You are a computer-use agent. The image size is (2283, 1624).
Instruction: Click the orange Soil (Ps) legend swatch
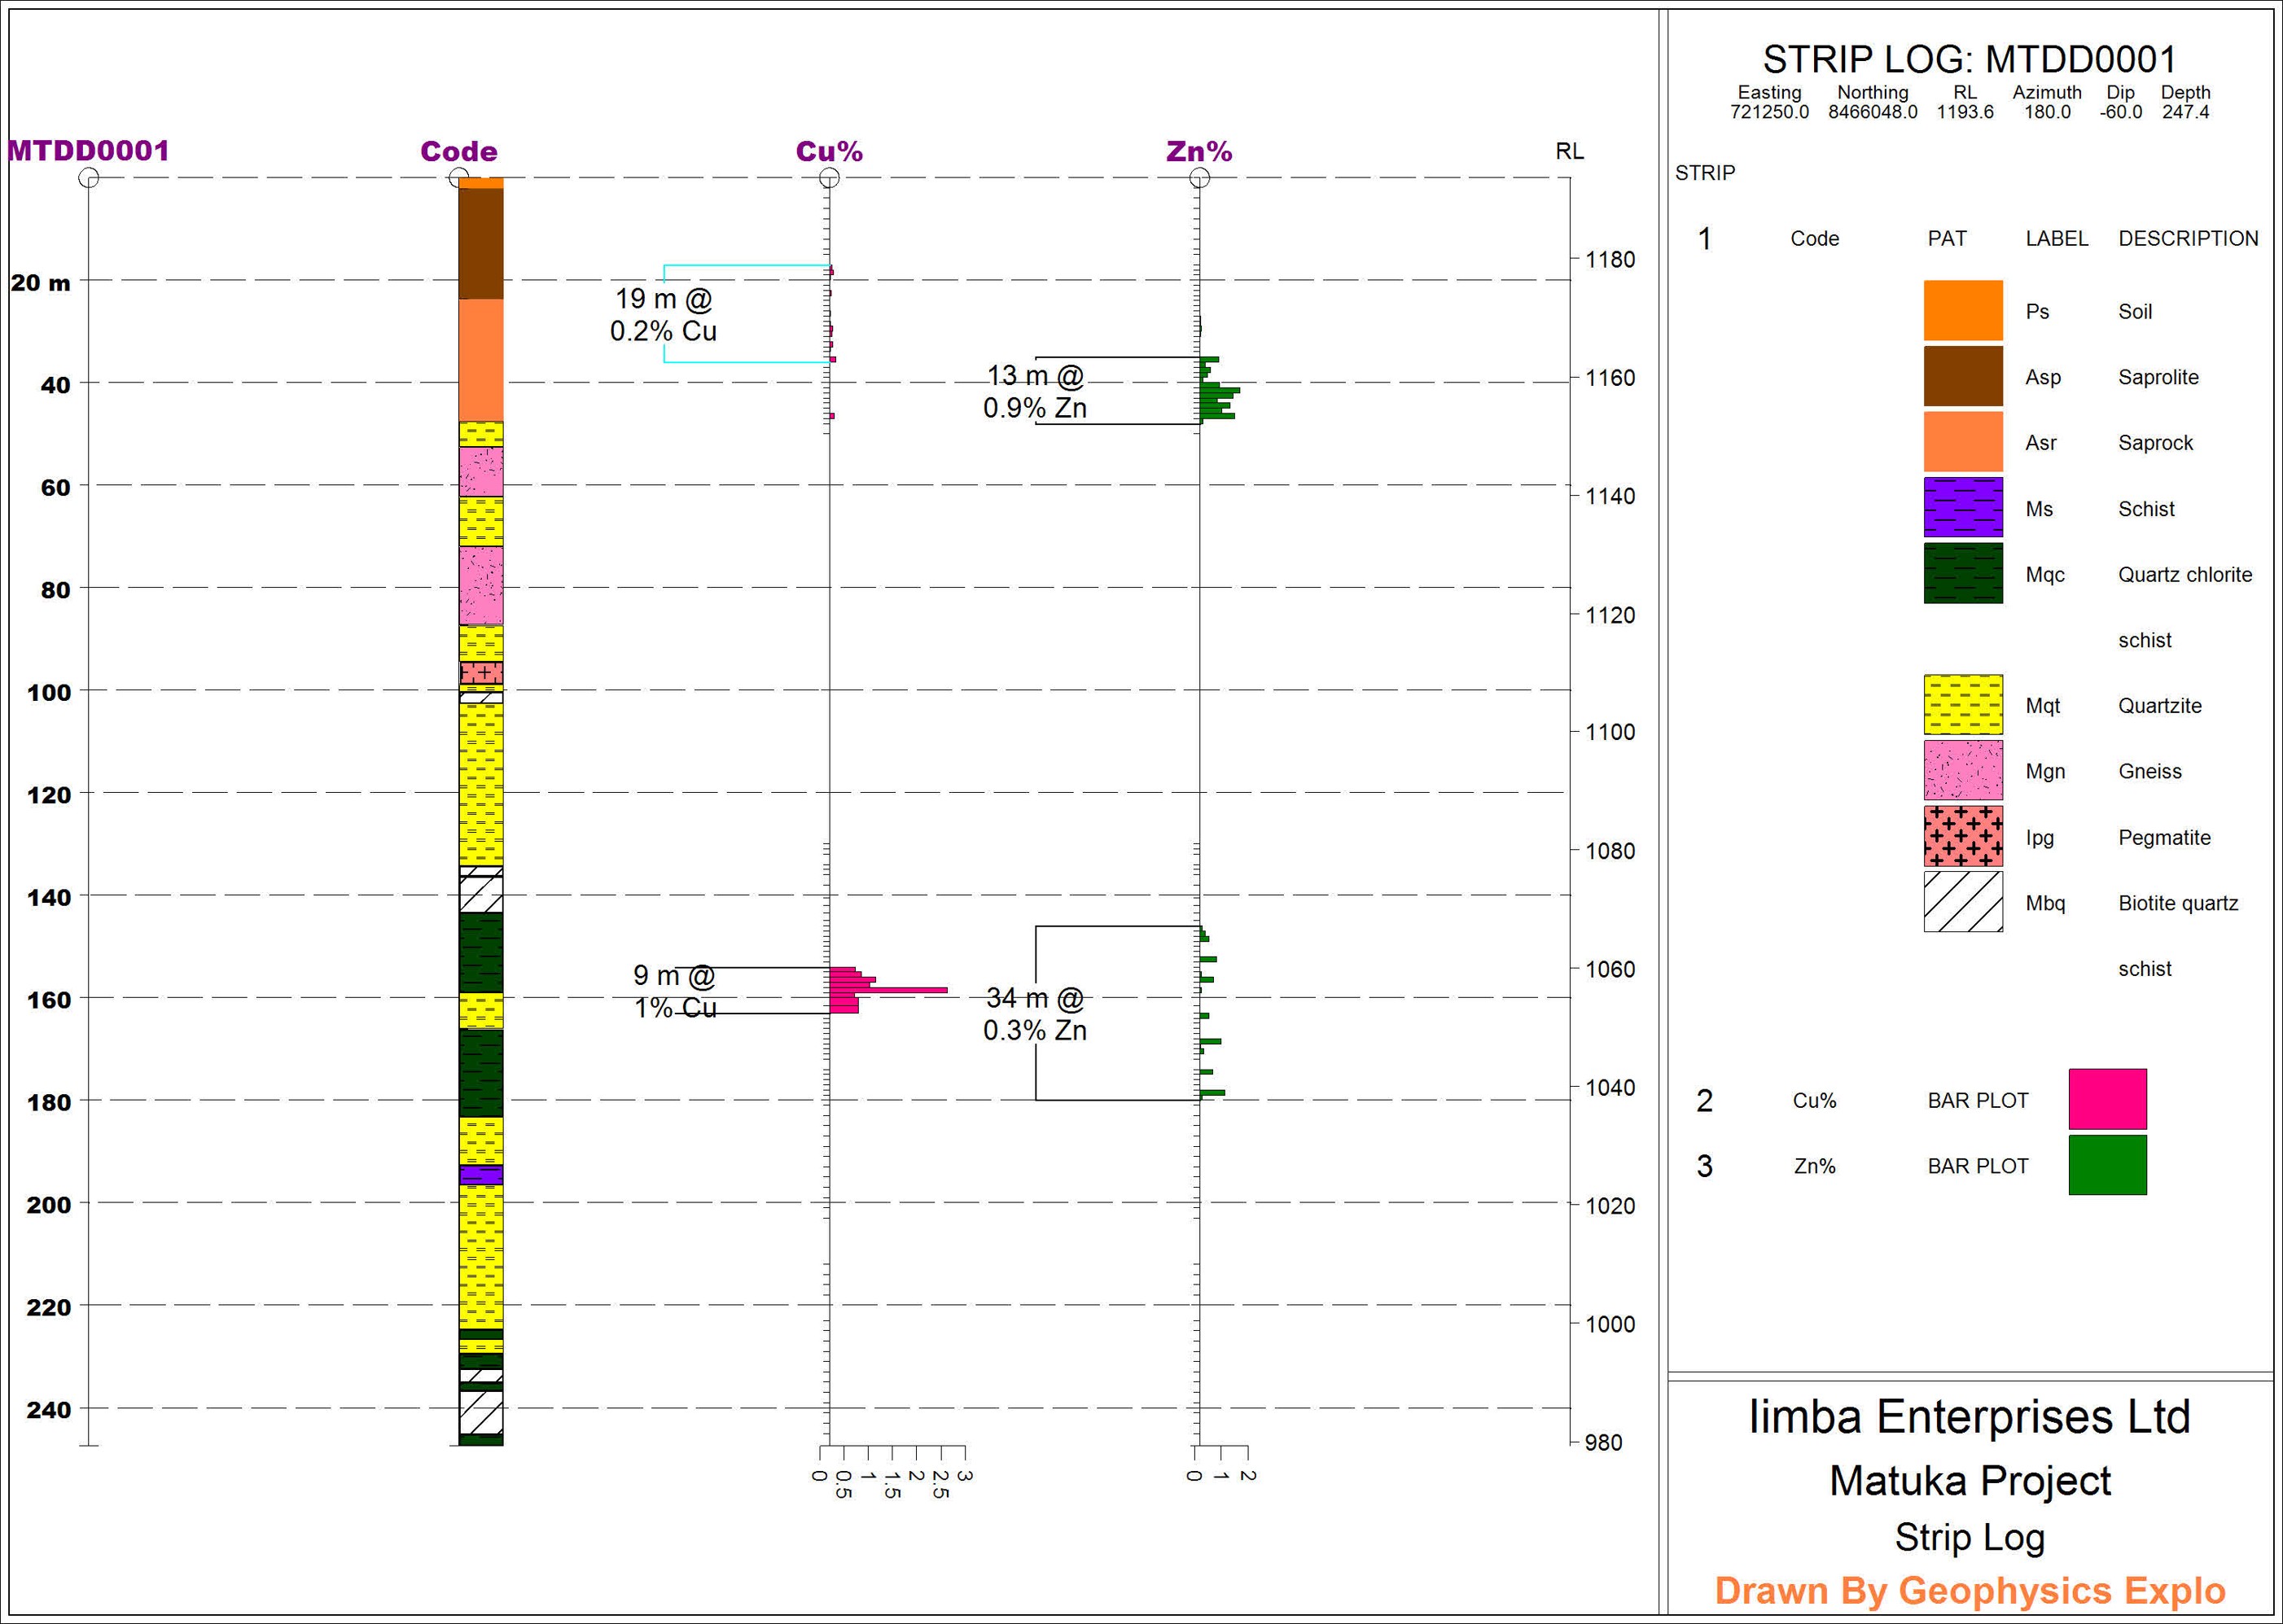point(1963,310)
